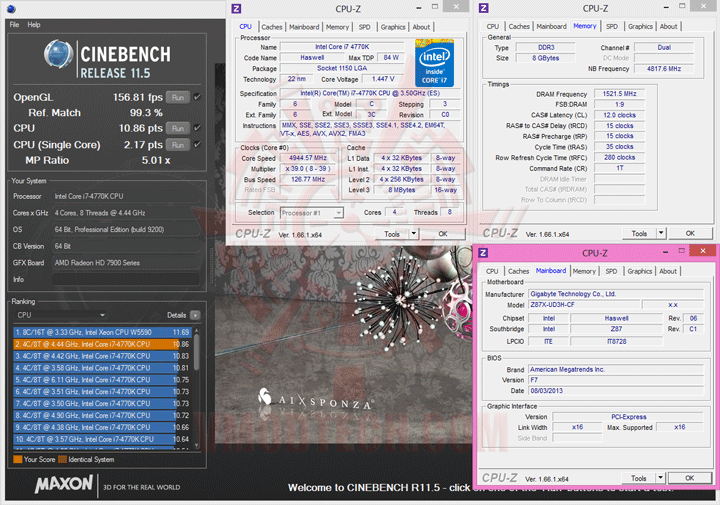Open Mainboard tab in first CPU-Z window
Screen dimensions: 720x505
coord(304,27)
